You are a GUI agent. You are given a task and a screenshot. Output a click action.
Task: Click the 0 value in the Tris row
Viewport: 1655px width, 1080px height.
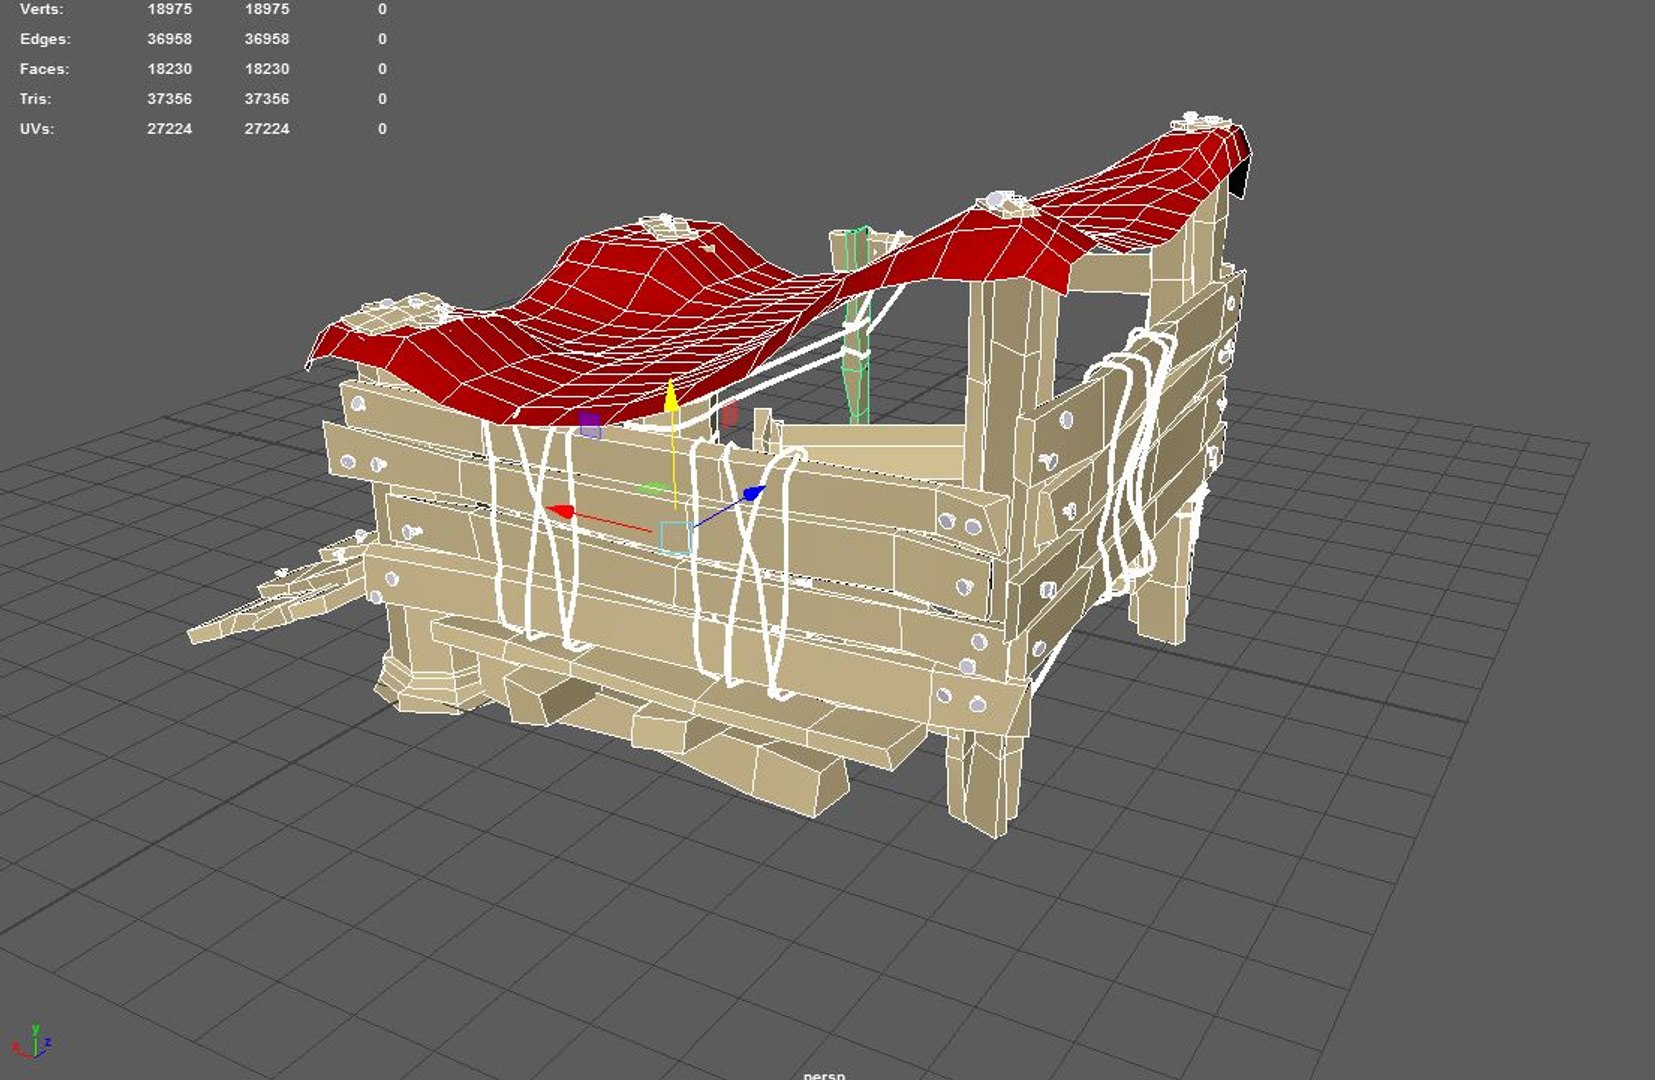click(x=382, y=99)
